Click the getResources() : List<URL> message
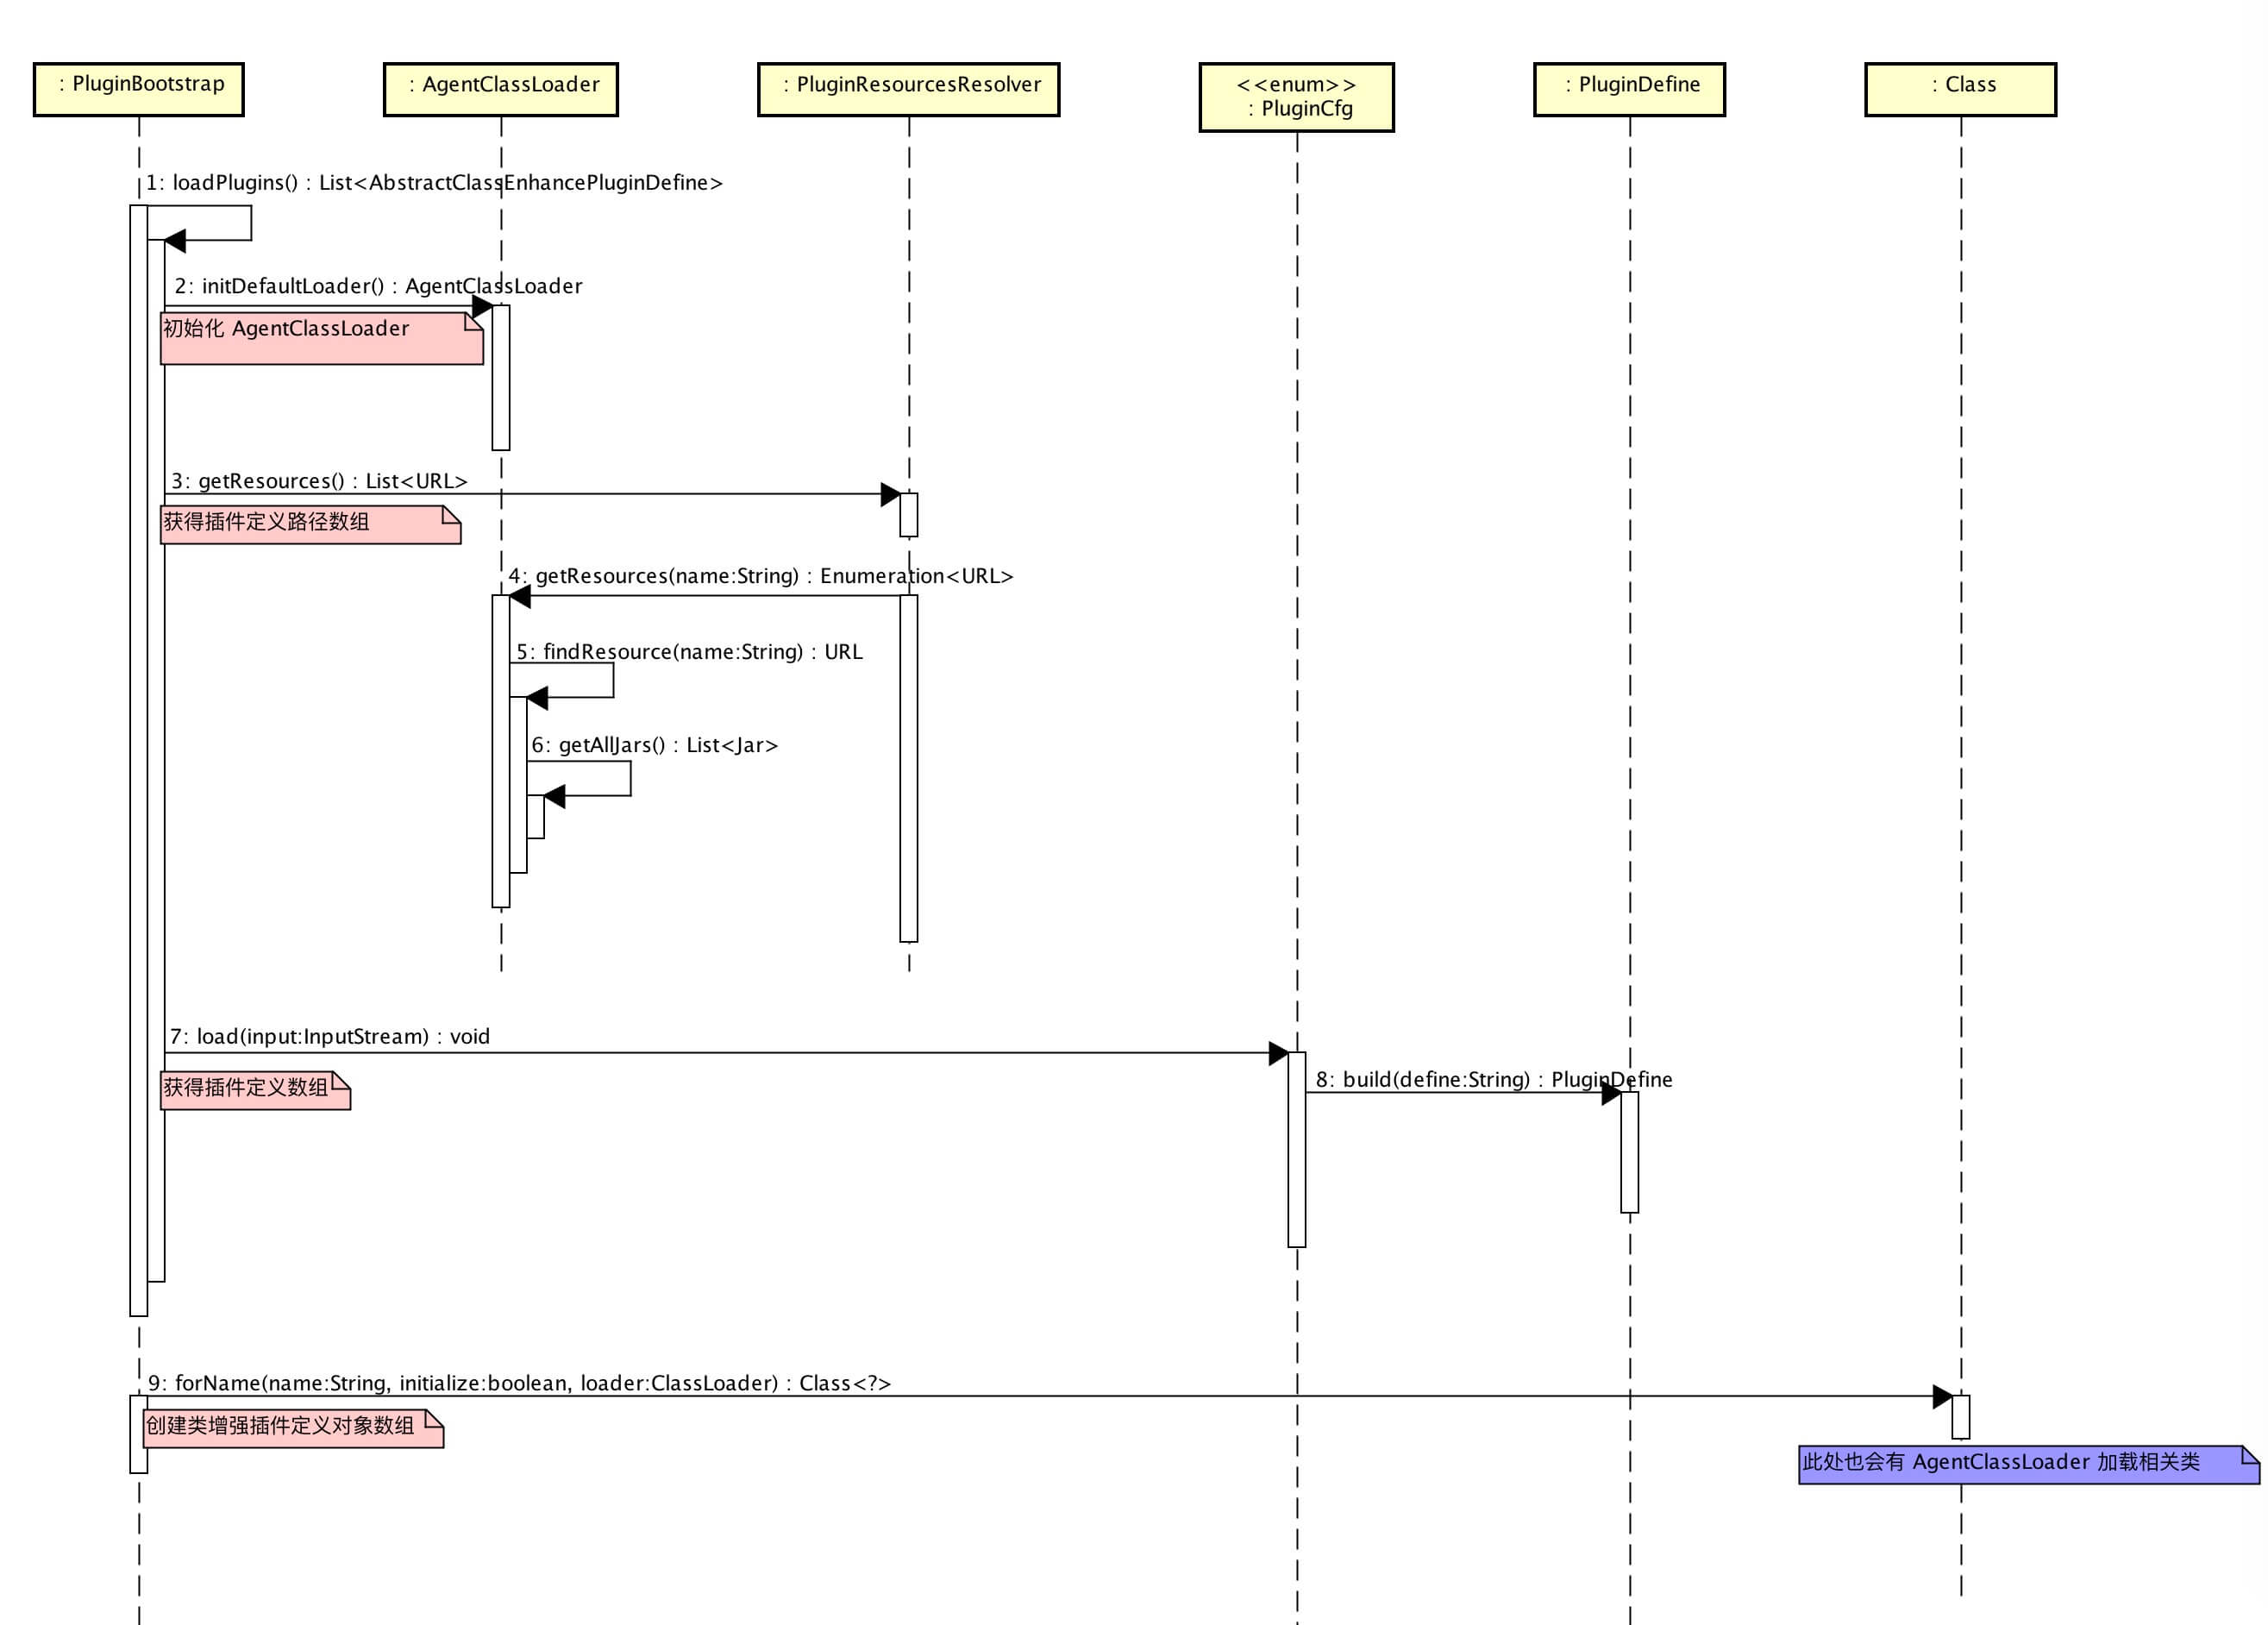 [x=320, y=481]
